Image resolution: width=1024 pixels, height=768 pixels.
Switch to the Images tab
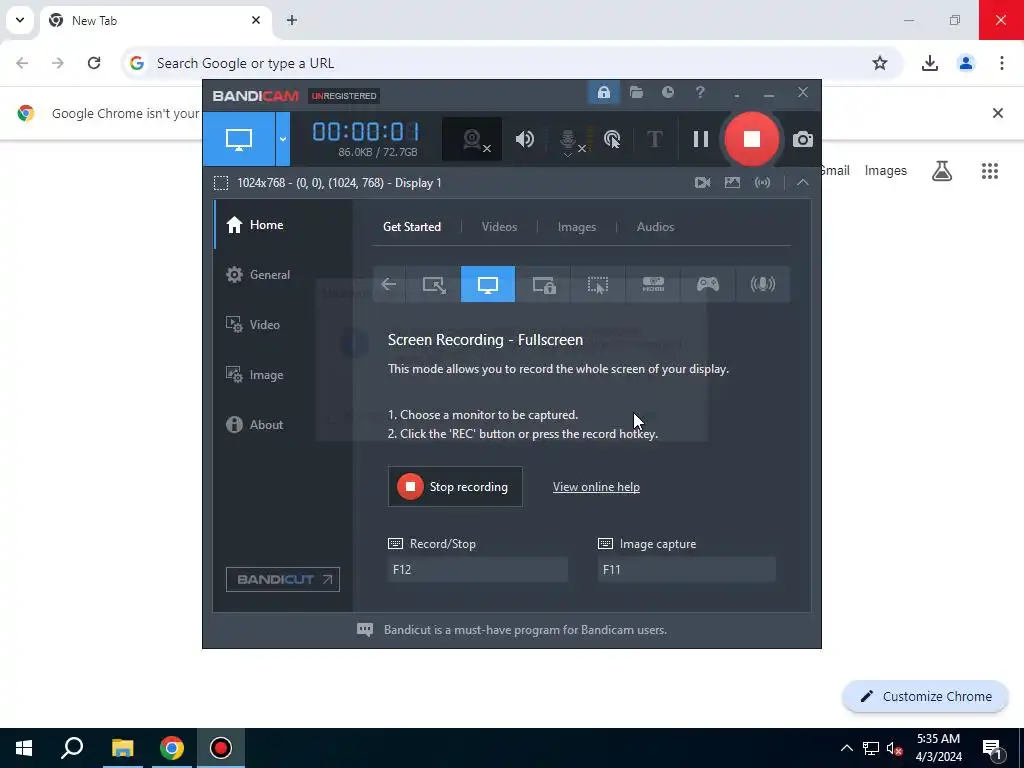pos(577,227)
